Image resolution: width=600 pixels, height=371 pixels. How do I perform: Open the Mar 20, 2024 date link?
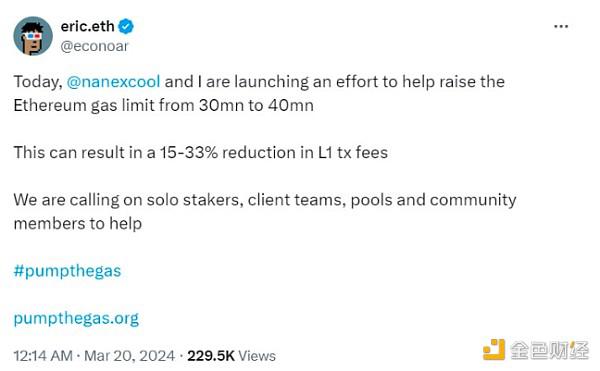coord(129,356)
